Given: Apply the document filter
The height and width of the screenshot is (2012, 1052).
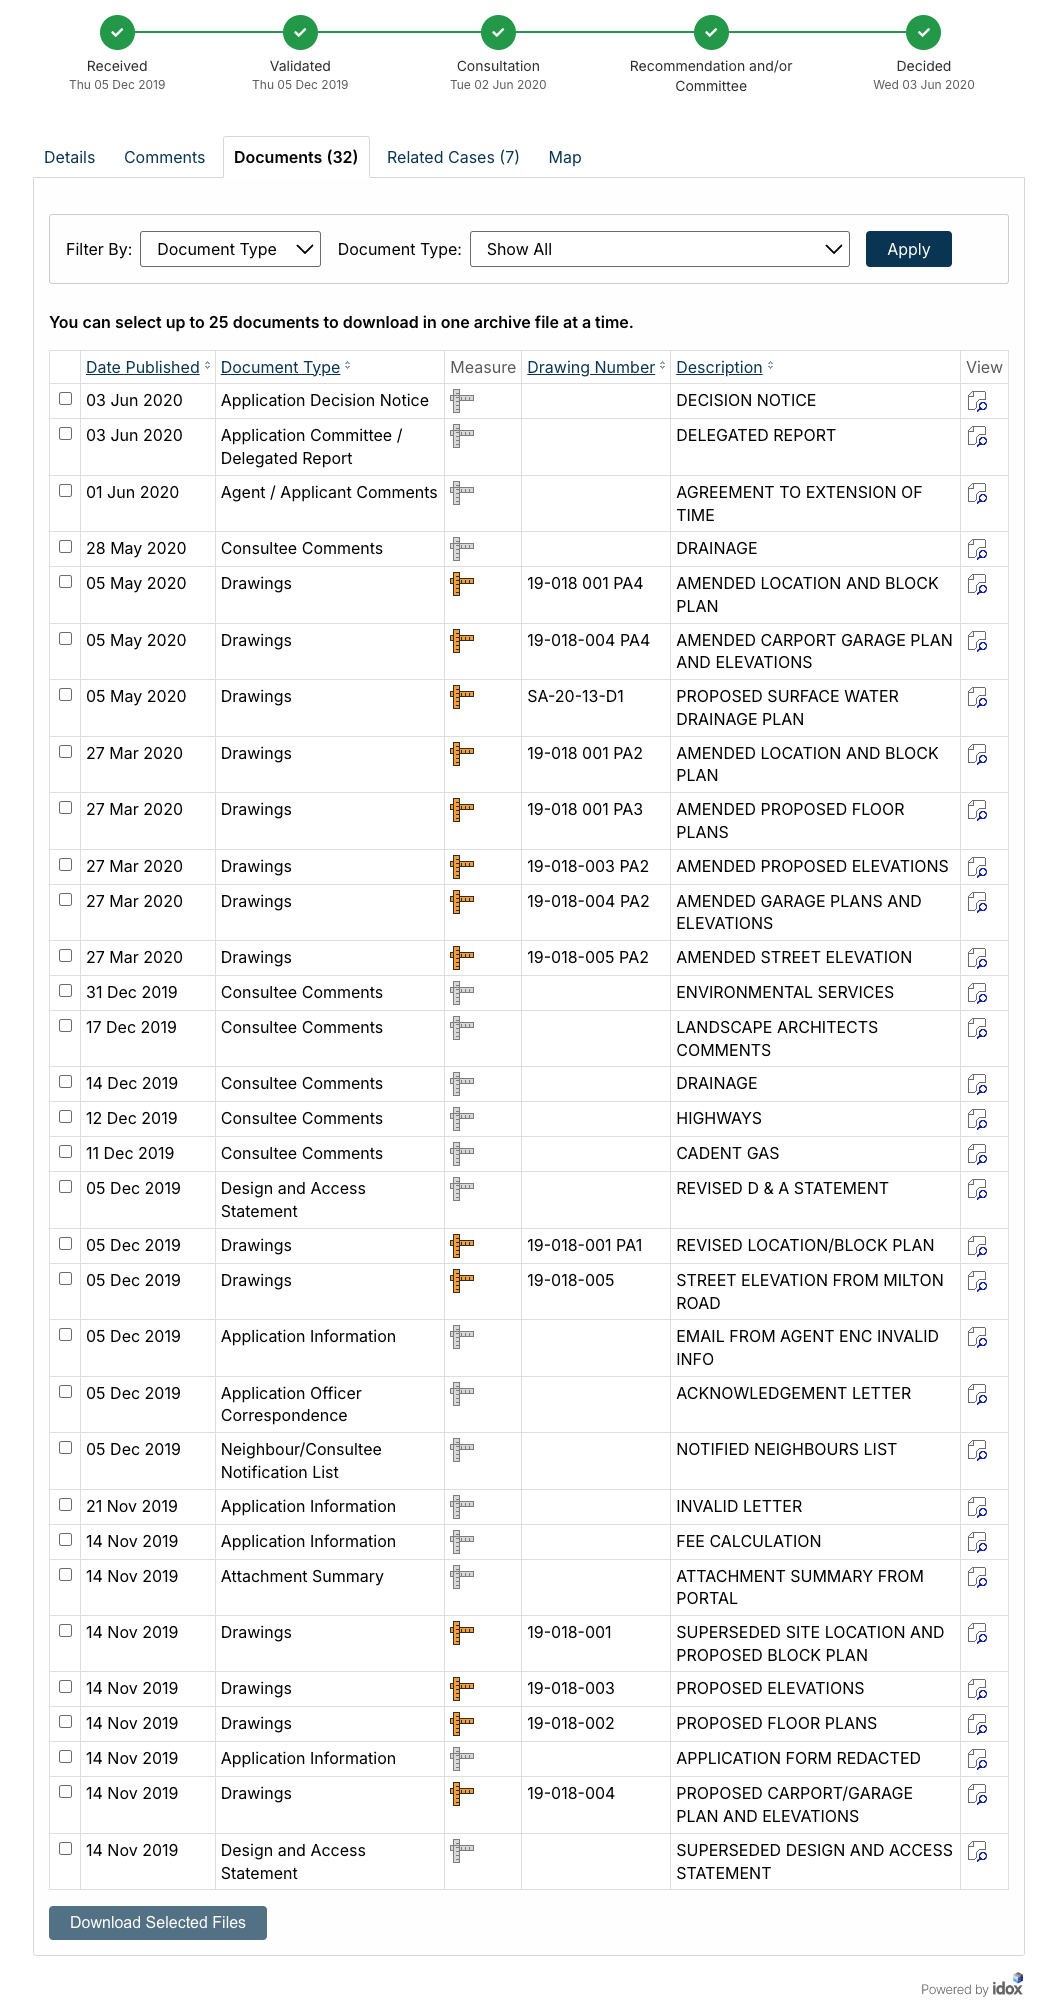Looking at the screenshot, I should (908, 249).
